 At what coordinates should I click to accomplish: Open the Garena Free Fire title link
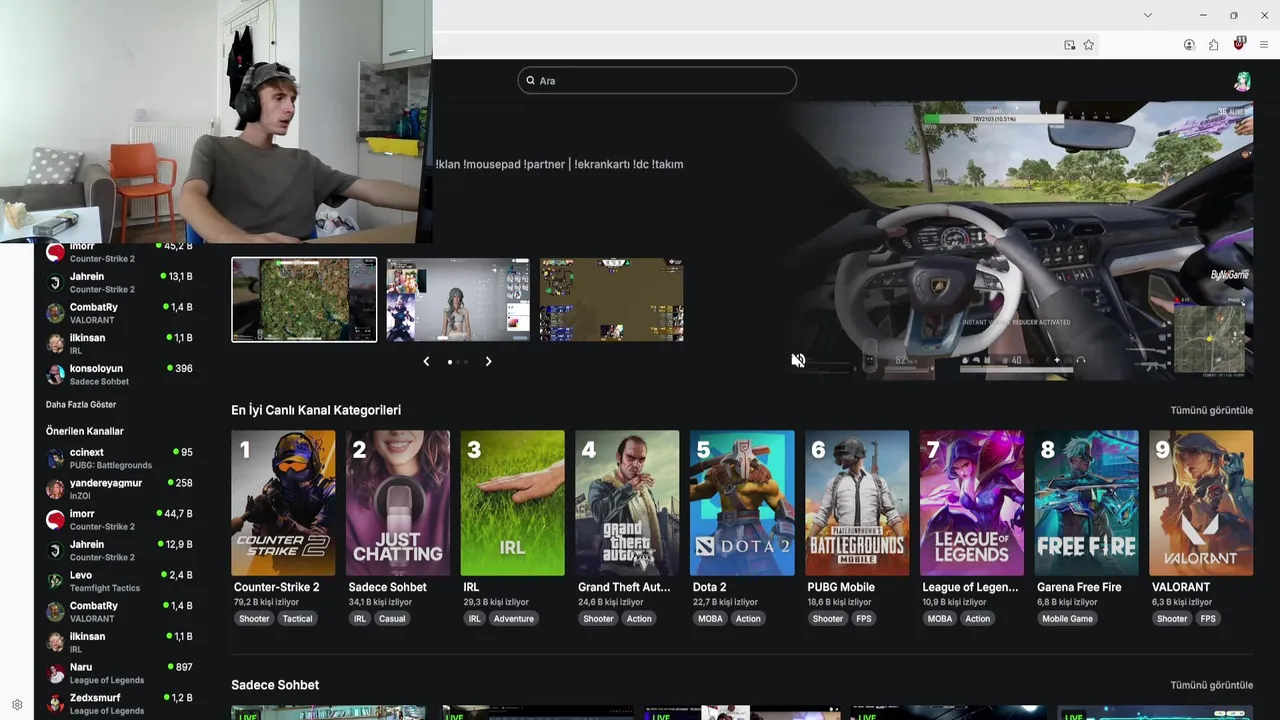coord(1079,587)
